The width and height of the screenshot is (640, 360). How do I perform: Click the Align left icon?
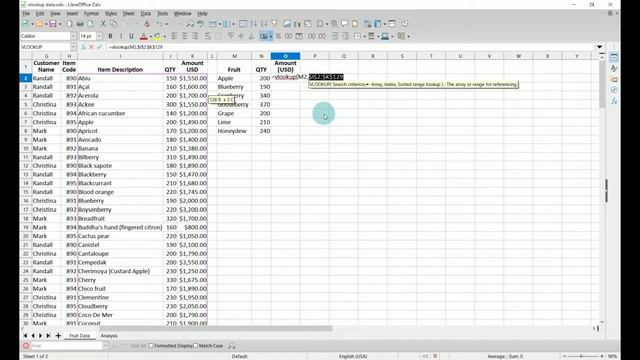click(174, 36)
